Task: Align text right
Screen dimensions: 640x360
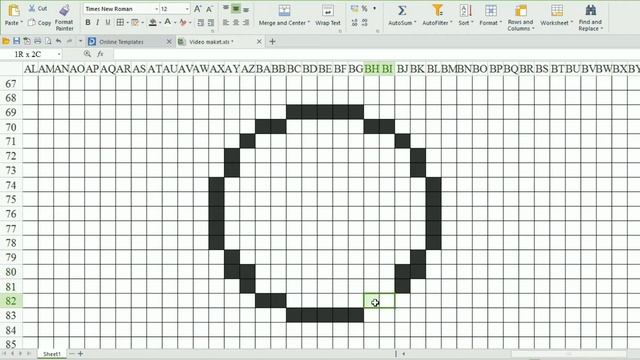Action: click(246, 23)
